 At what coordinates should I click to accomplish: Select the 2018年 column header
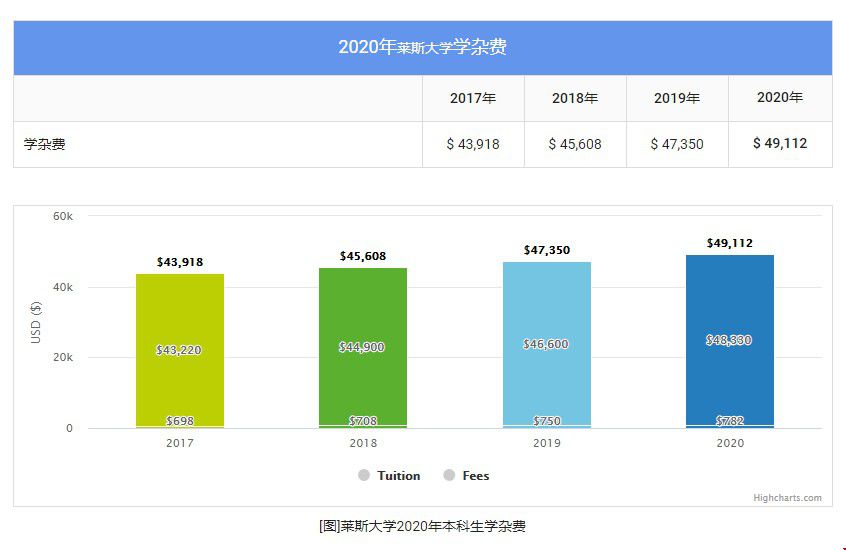[x=575, y=98]
